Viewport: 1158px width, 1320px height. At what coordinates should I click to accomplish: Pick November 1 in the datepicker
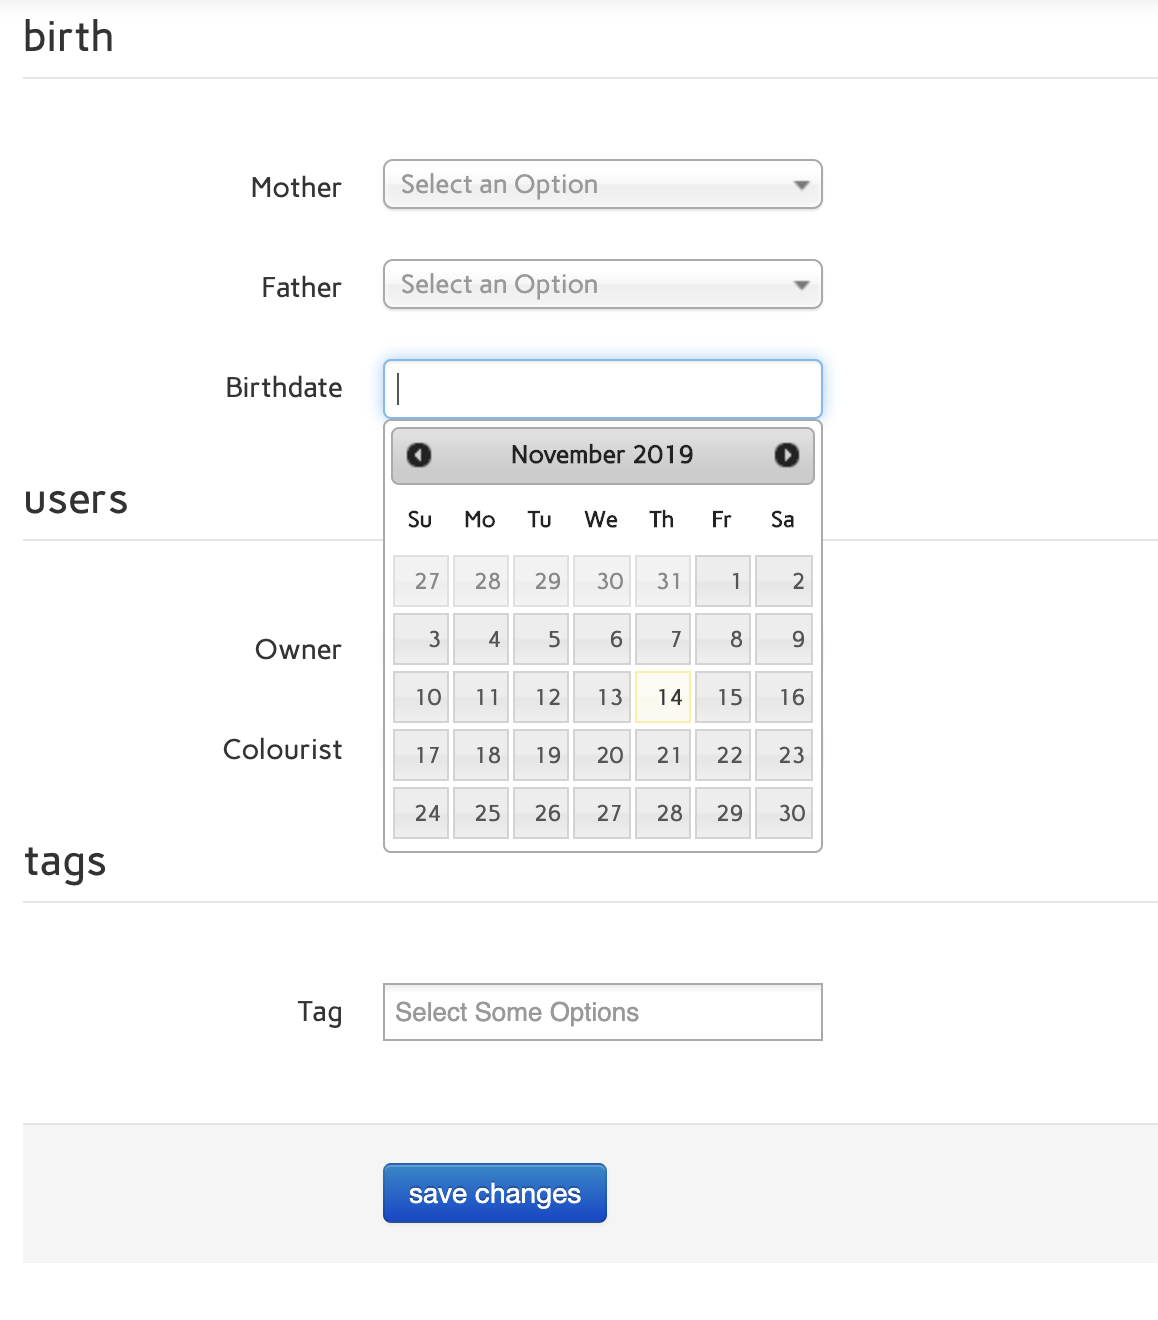723,581
